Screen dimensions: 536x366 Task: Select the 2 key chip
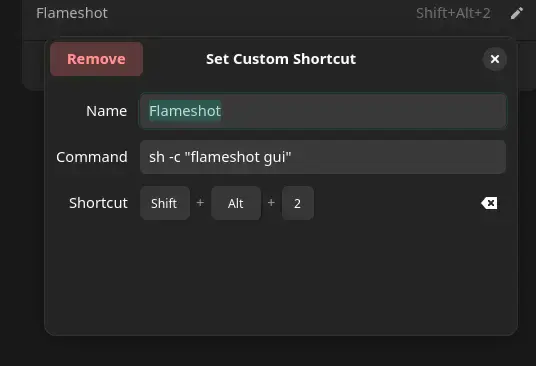point(297,203)
